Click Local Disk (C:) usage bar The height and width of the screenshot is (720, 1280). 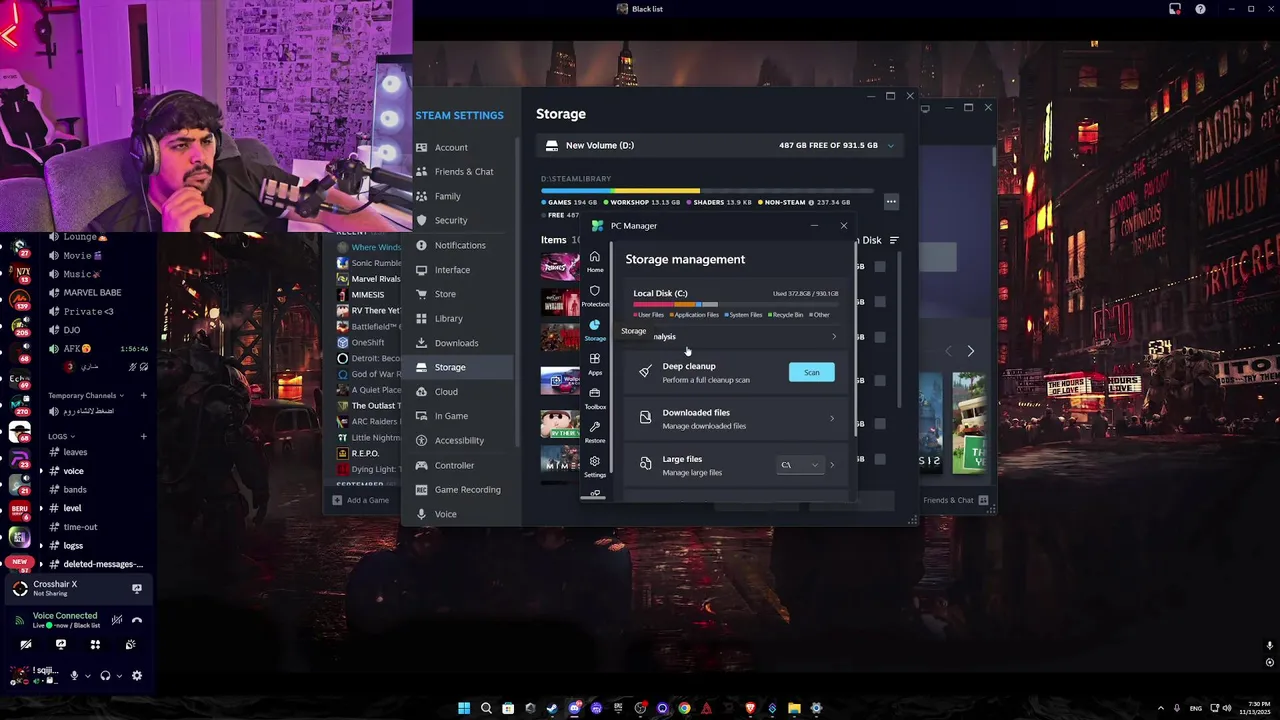pyautogui.click(x=735, y=304)
